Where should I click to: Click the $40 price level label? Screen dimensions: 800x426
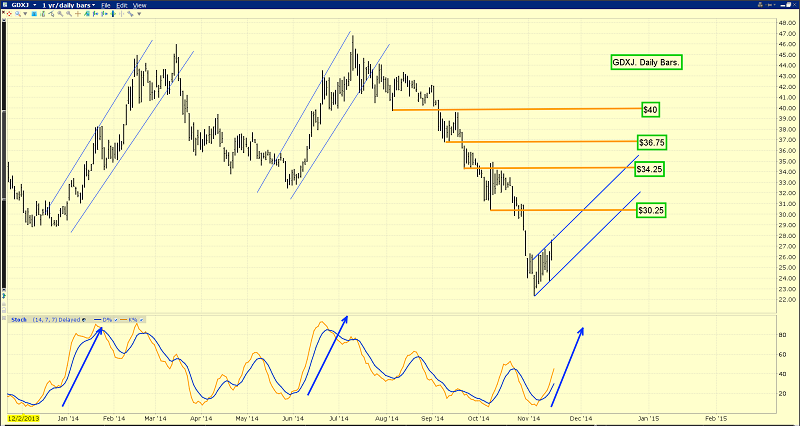click(650, 109)
